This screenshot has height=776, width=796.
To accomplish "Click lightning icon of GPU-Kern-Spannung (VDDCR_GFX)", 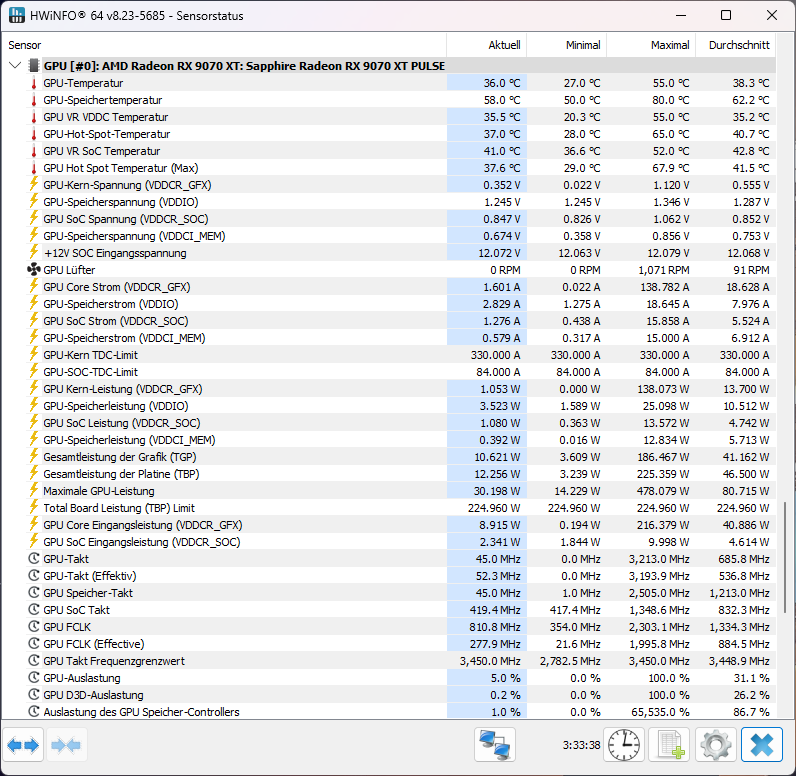I will [34, 184].
